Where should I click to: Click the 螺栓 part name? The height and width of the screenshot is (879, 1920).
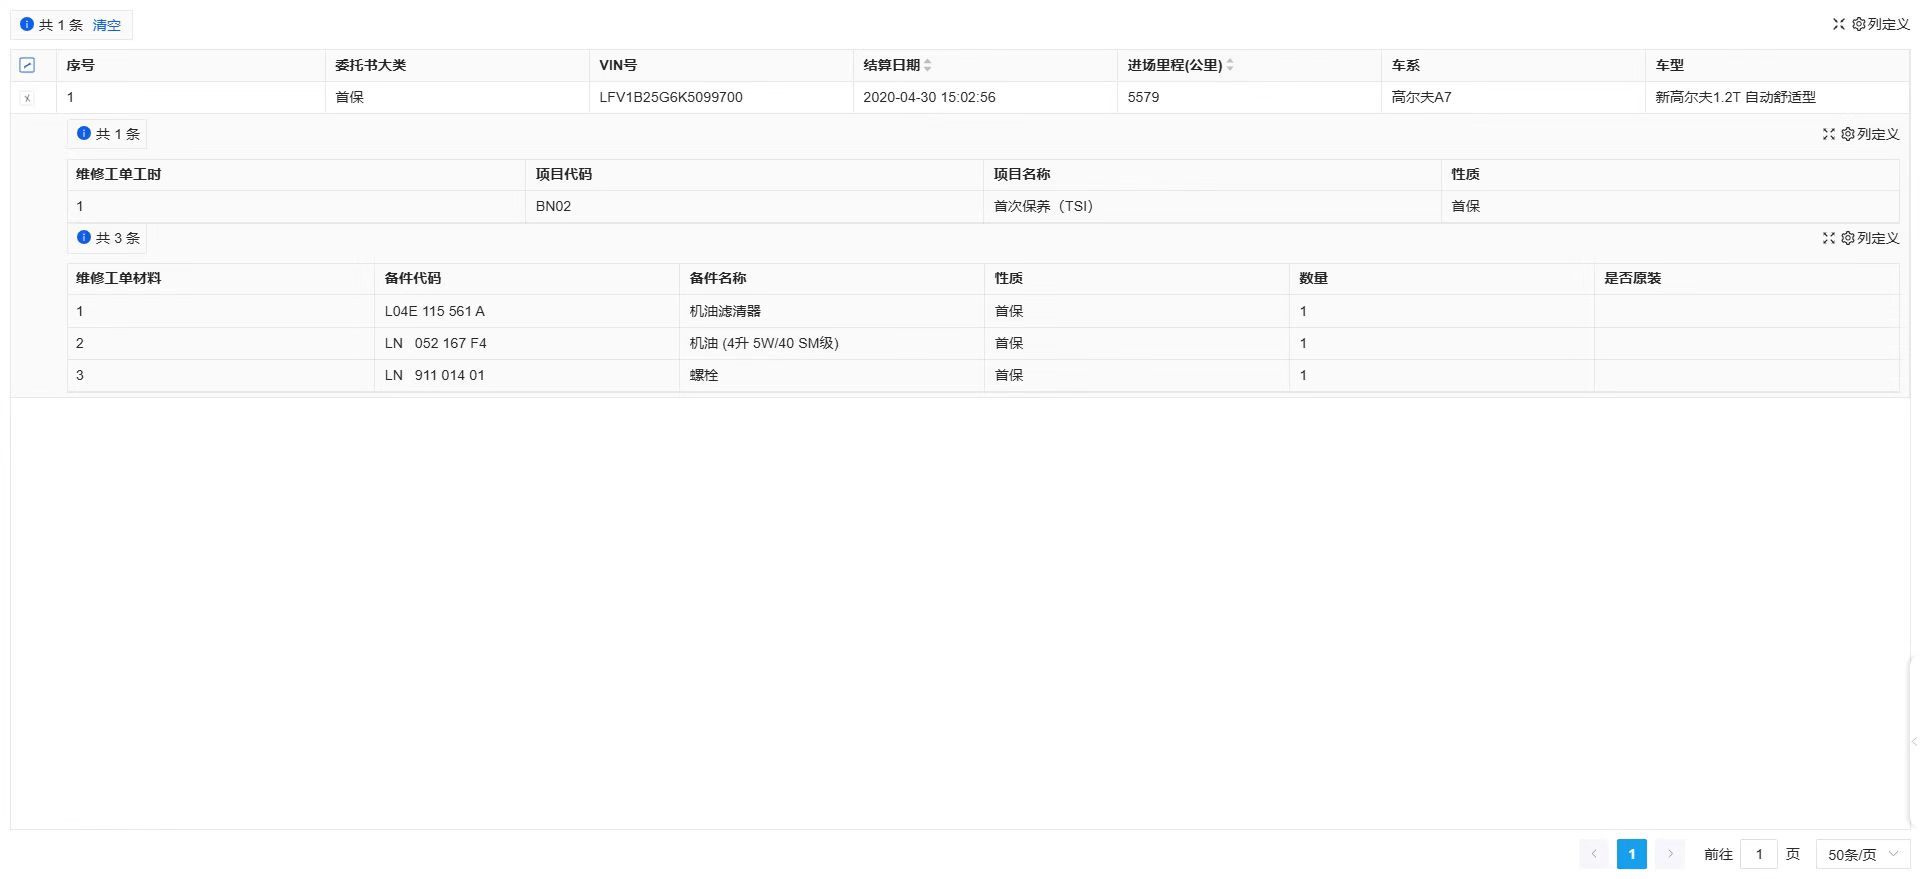704,375
